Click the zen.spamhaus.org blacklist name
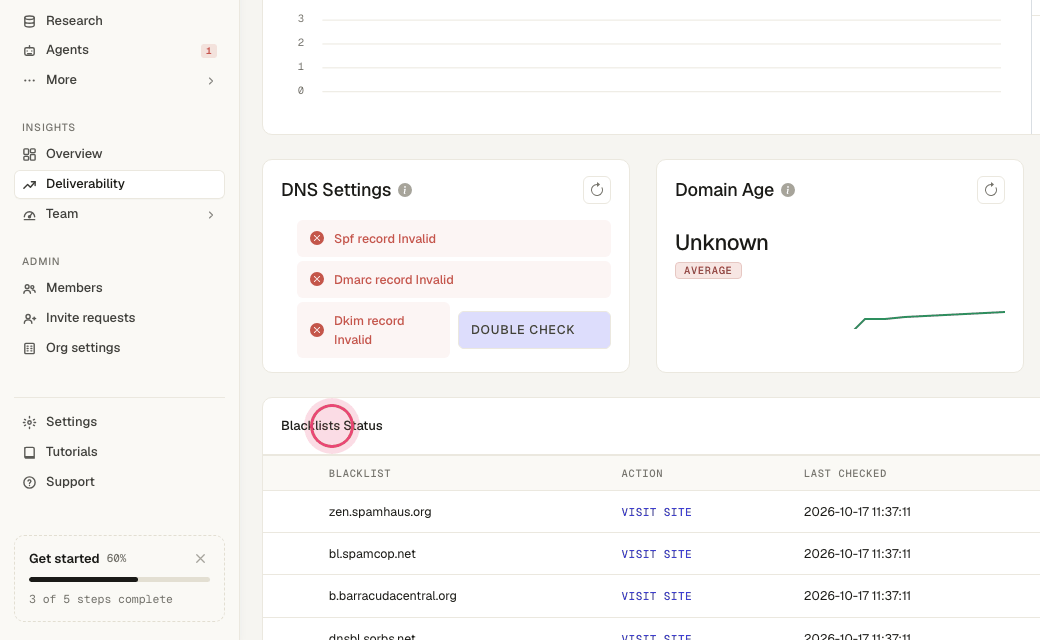Screen dimensions: 1040x640 380,512
